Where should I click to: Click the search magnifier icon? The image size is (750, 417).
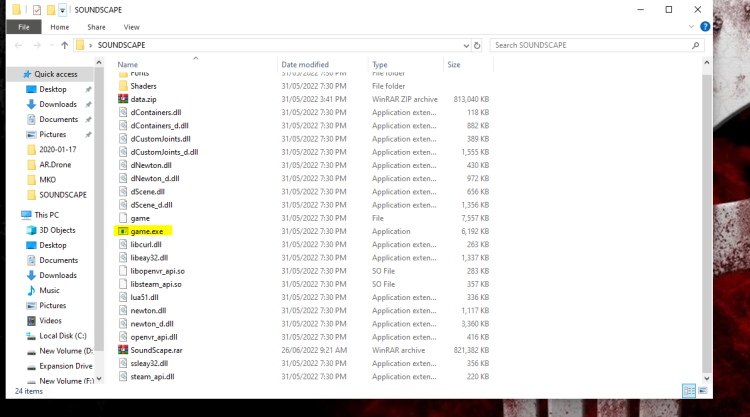pyautogui.click(x=695, y=45)
